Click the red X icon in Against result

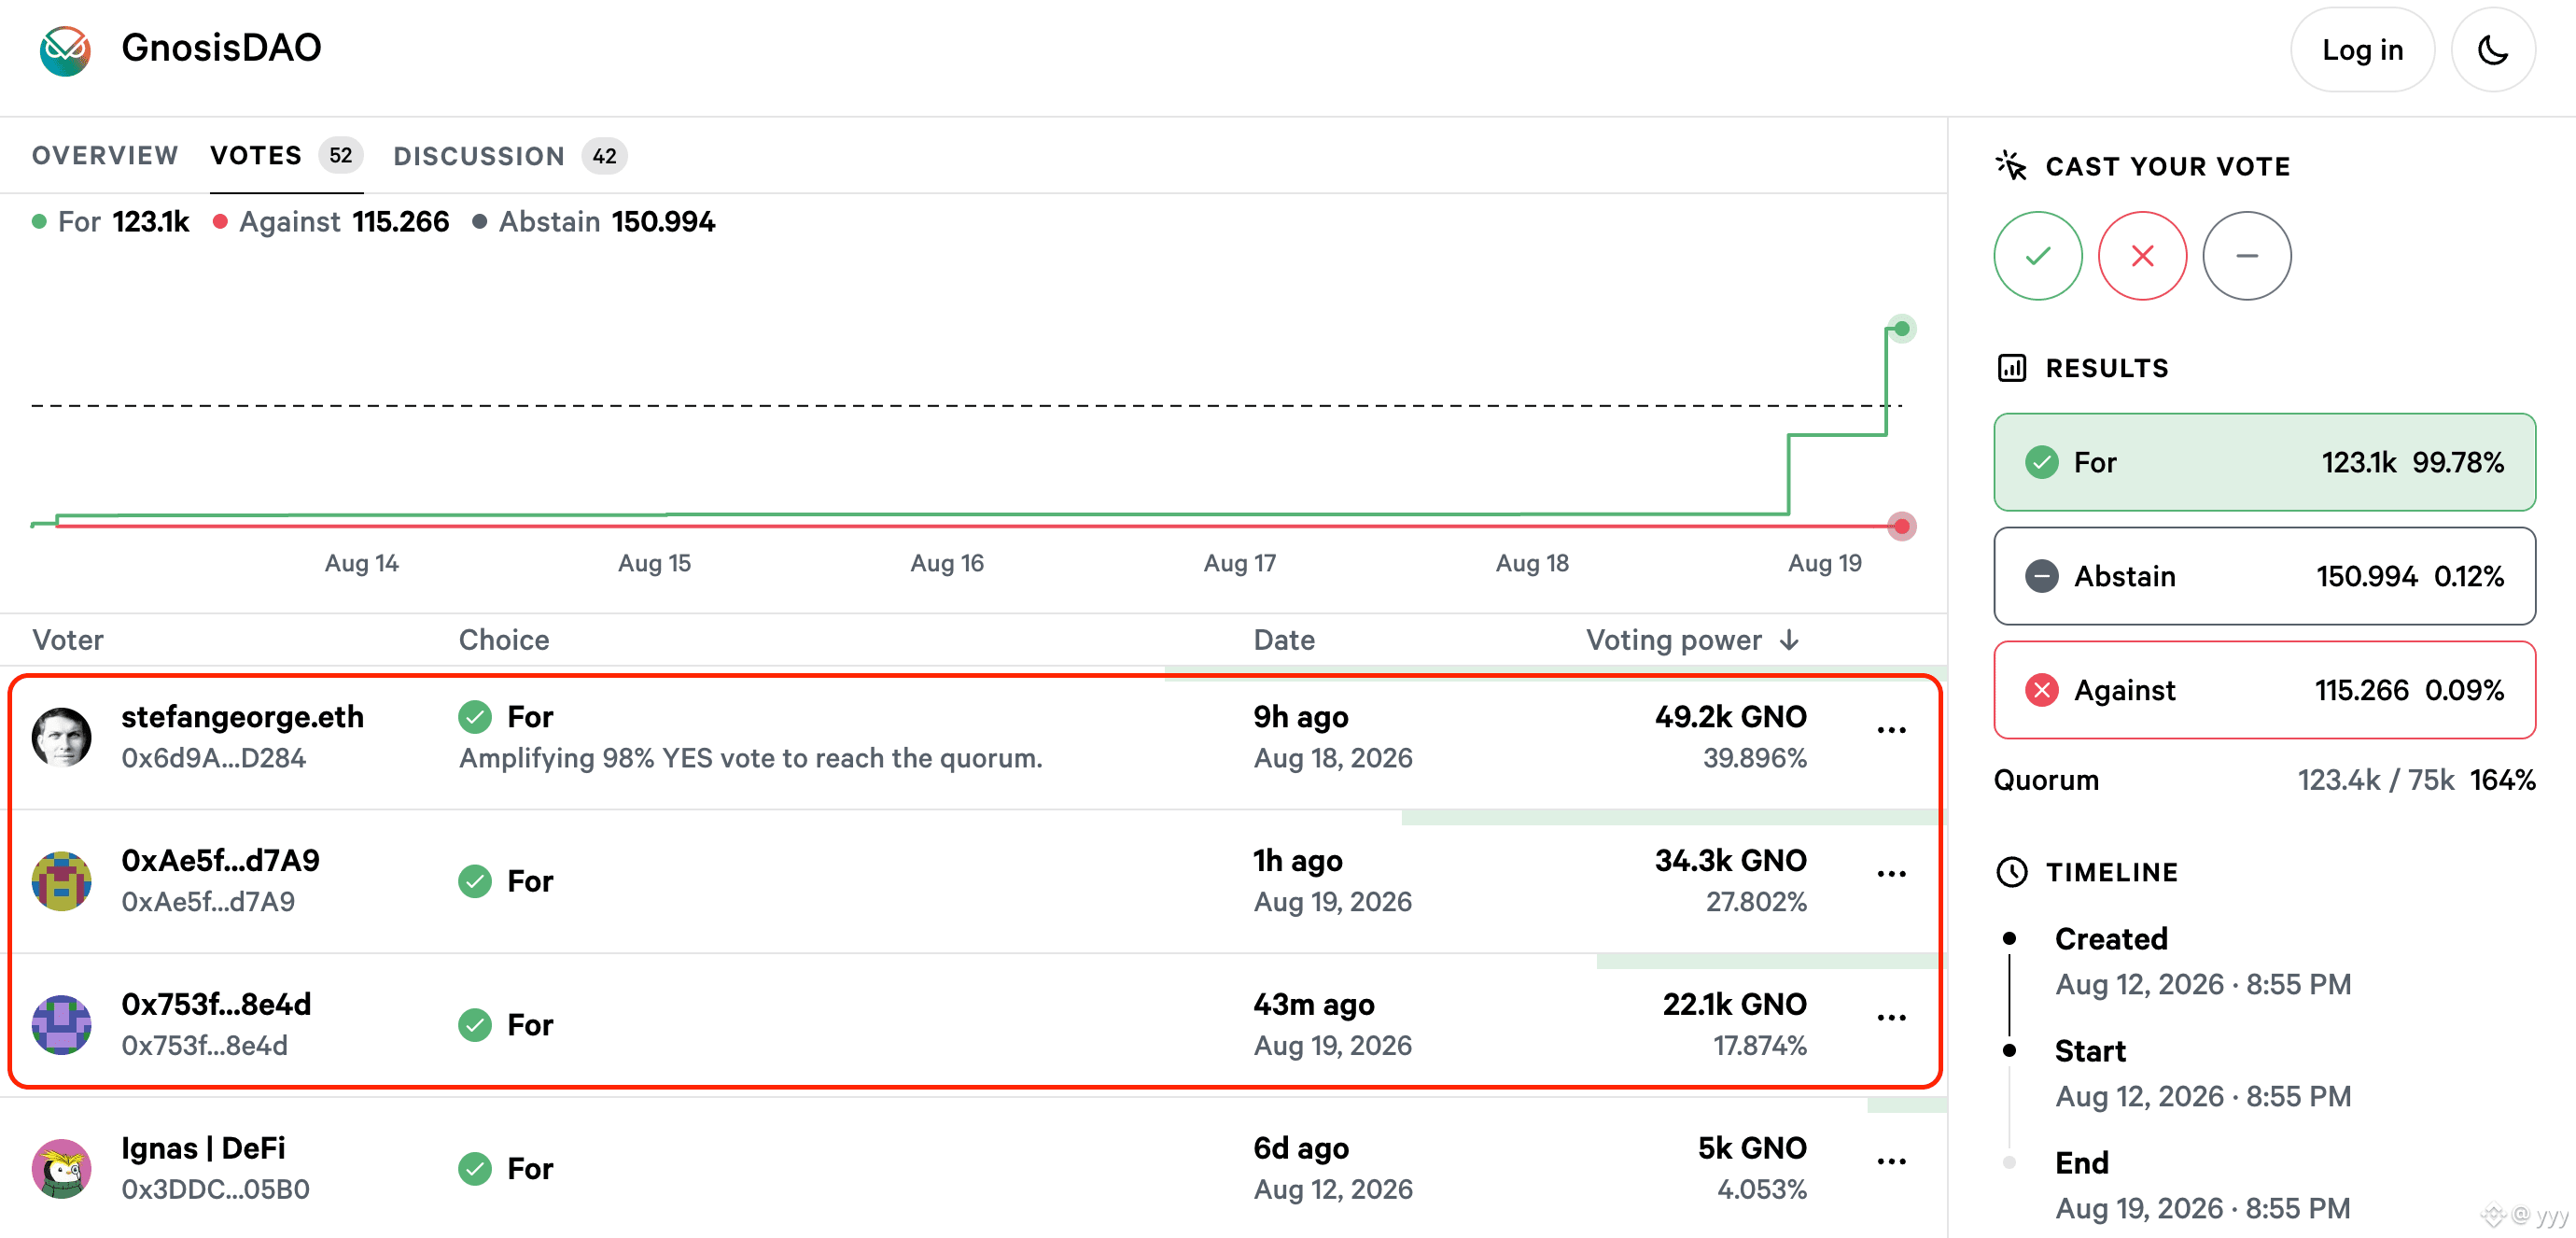pos(2042,690)
